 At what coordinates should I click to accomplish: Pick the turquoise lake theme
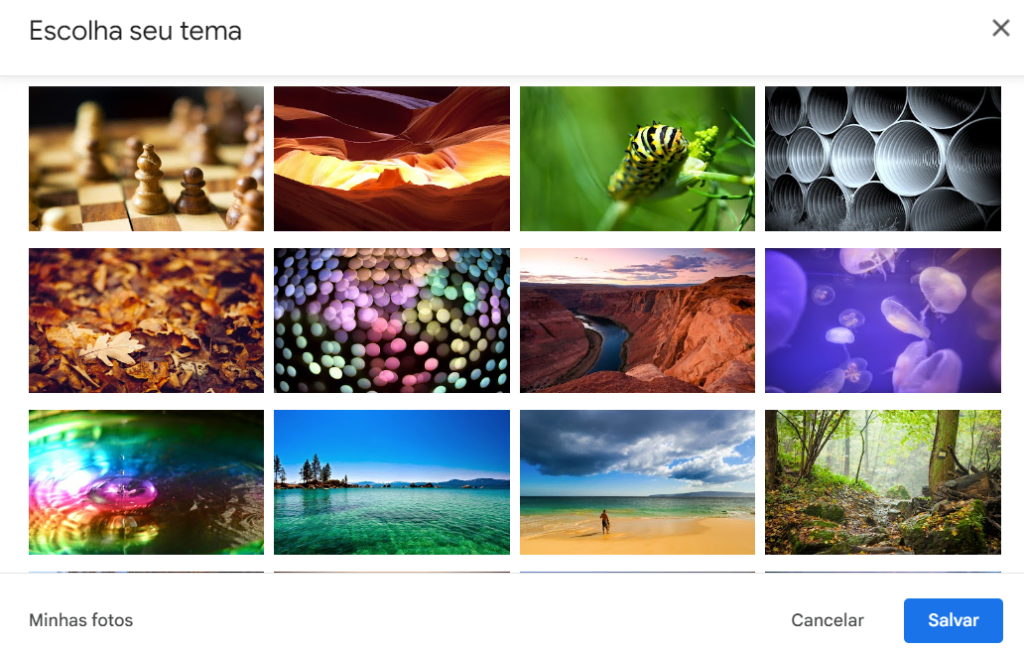(392, 482)
